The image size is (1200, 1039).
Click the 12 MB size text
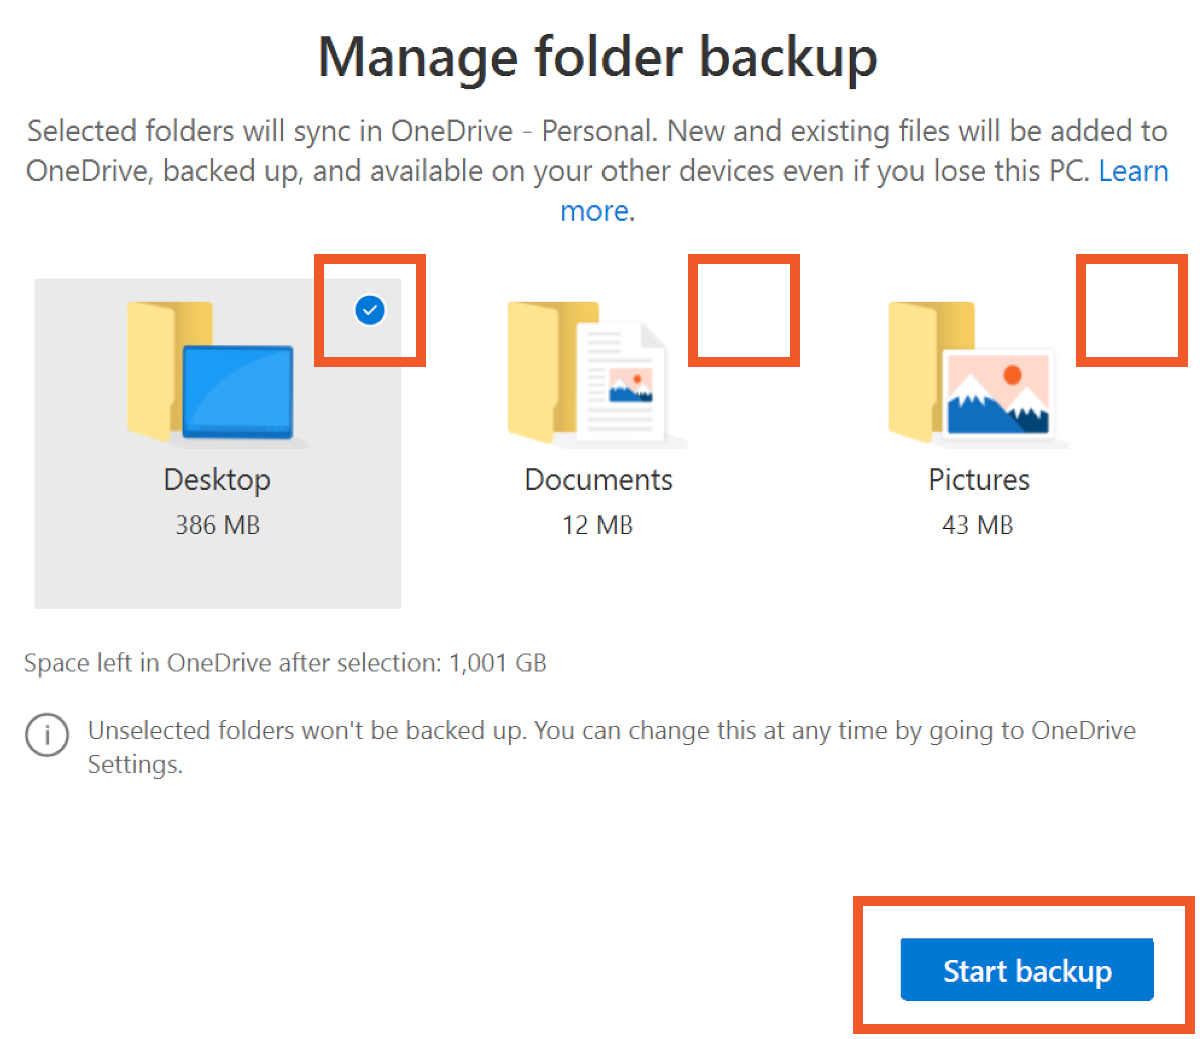(x=597, y=525)
